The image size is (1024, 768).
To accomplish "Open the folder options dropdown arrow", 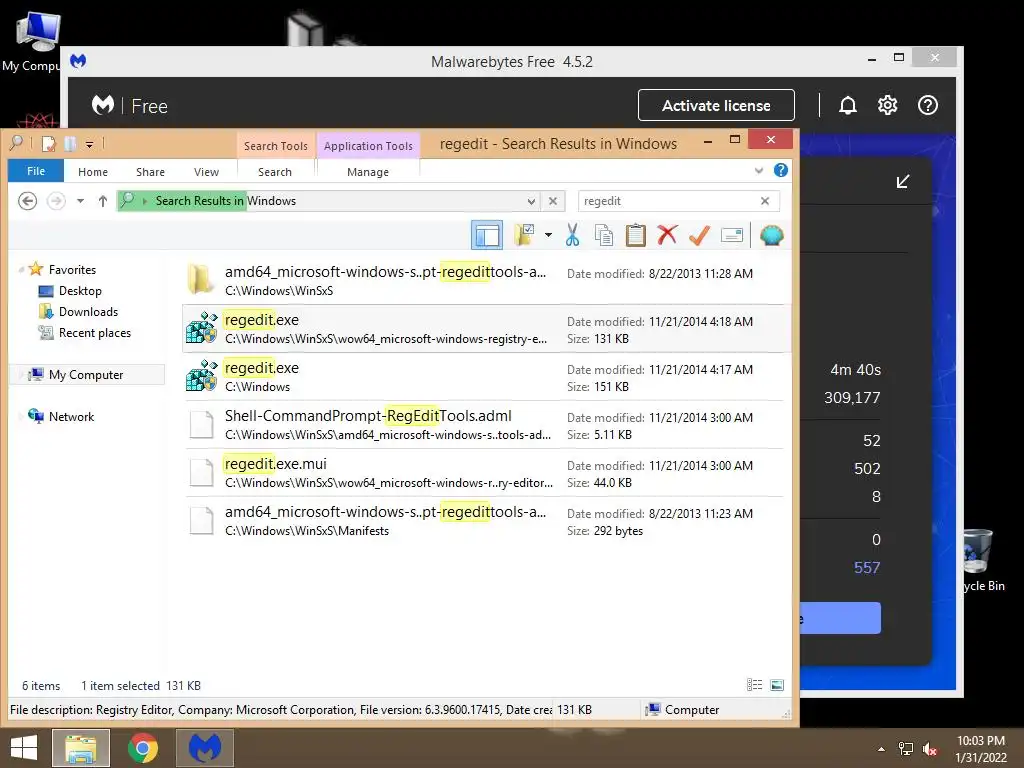I will [549, 235].
